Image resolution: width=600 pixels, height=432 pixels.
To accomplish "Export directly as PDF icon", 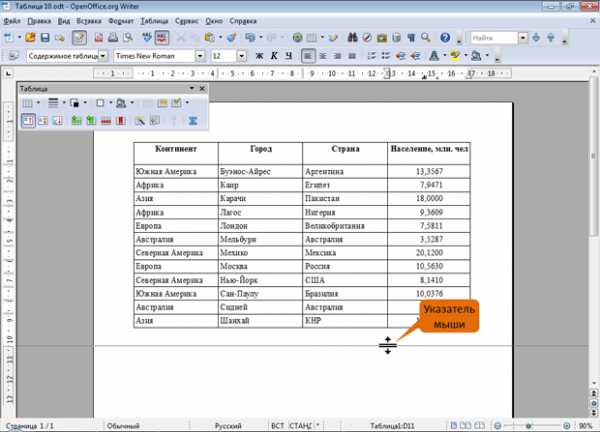I will tap(99, 37).
